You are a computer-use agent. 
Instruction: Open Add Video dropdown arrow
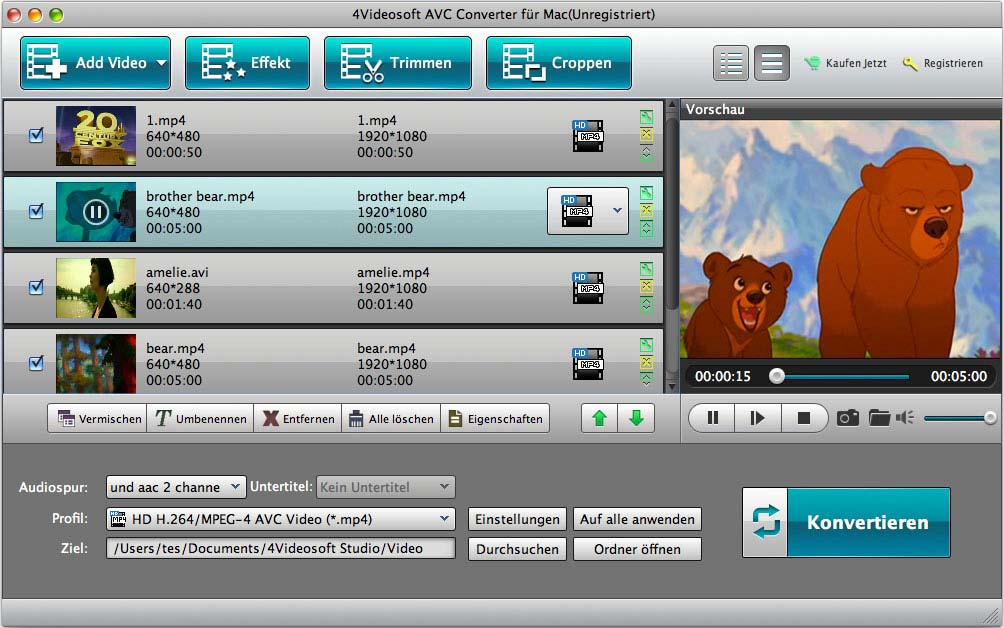click(x=160, y=63)
